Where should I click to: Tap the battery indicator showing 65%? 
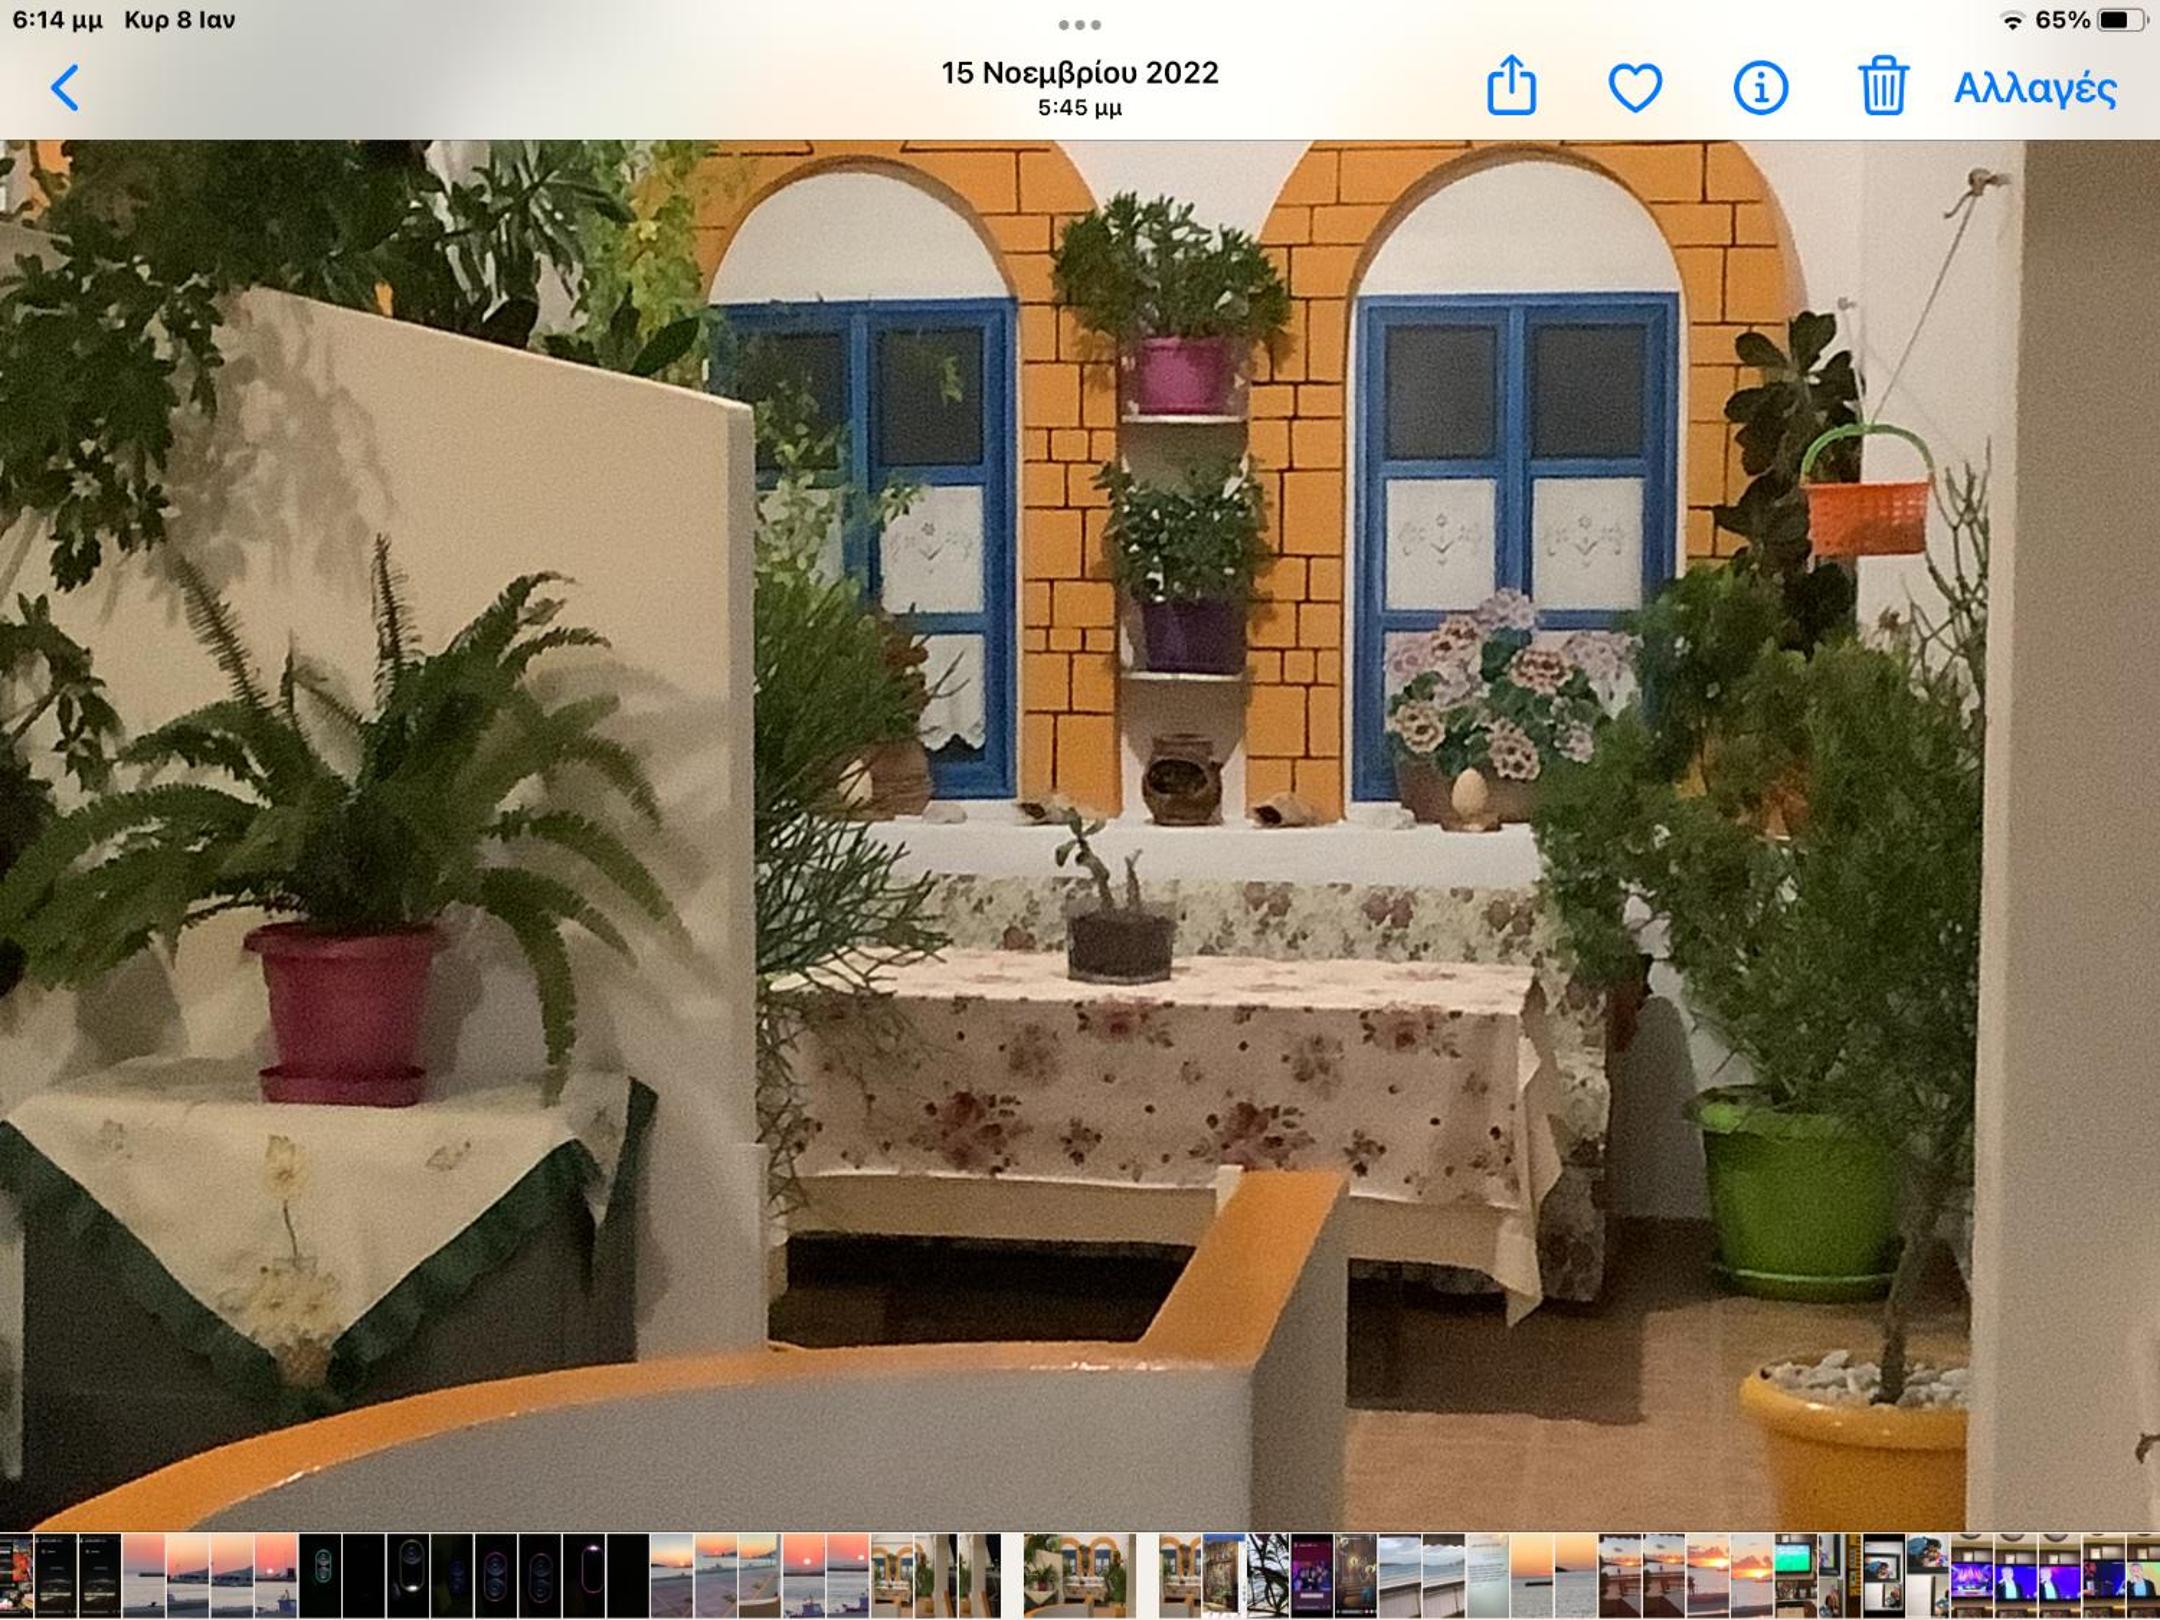(x=2092, y=20)
